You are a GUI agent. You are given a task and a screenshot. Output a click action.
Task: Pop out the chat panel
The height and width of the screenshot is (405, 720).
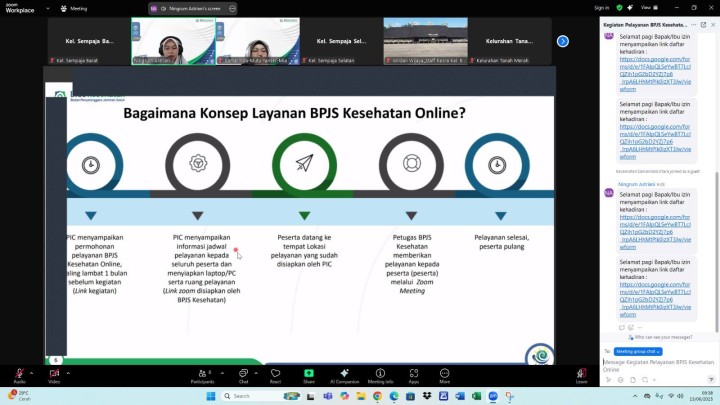point(703,25)
